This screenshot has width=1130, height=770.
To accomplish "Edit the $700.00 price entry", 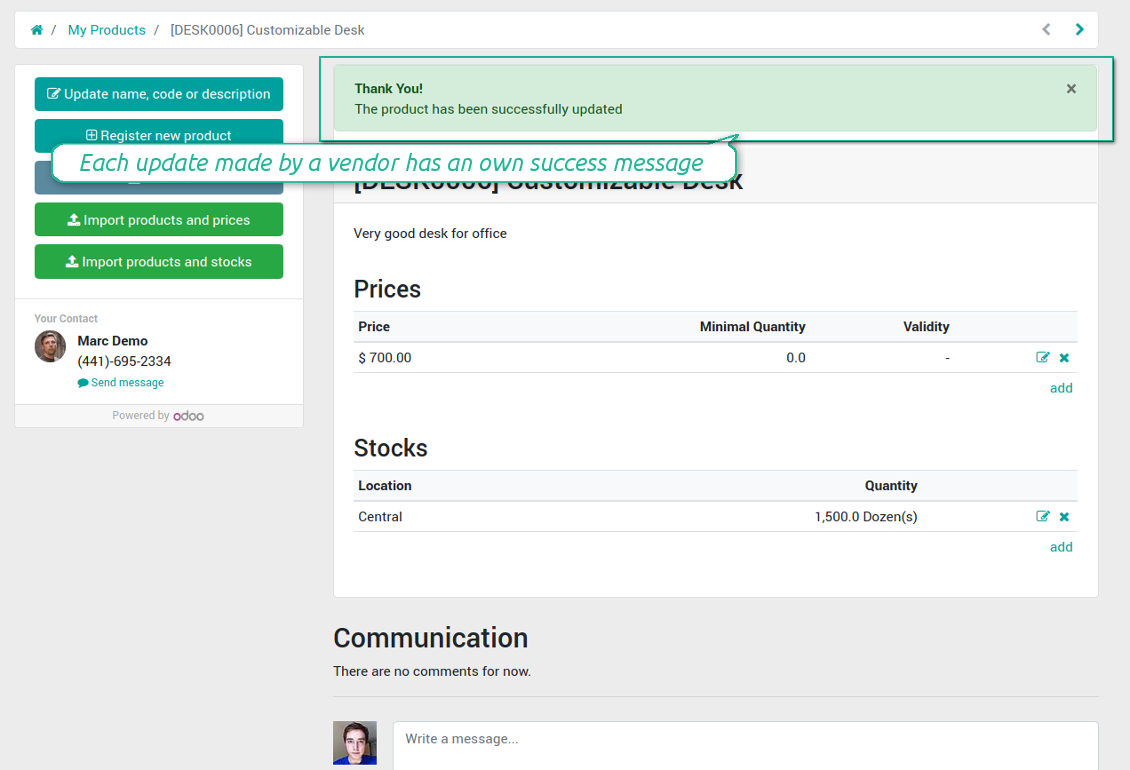I will (1043, 357).
